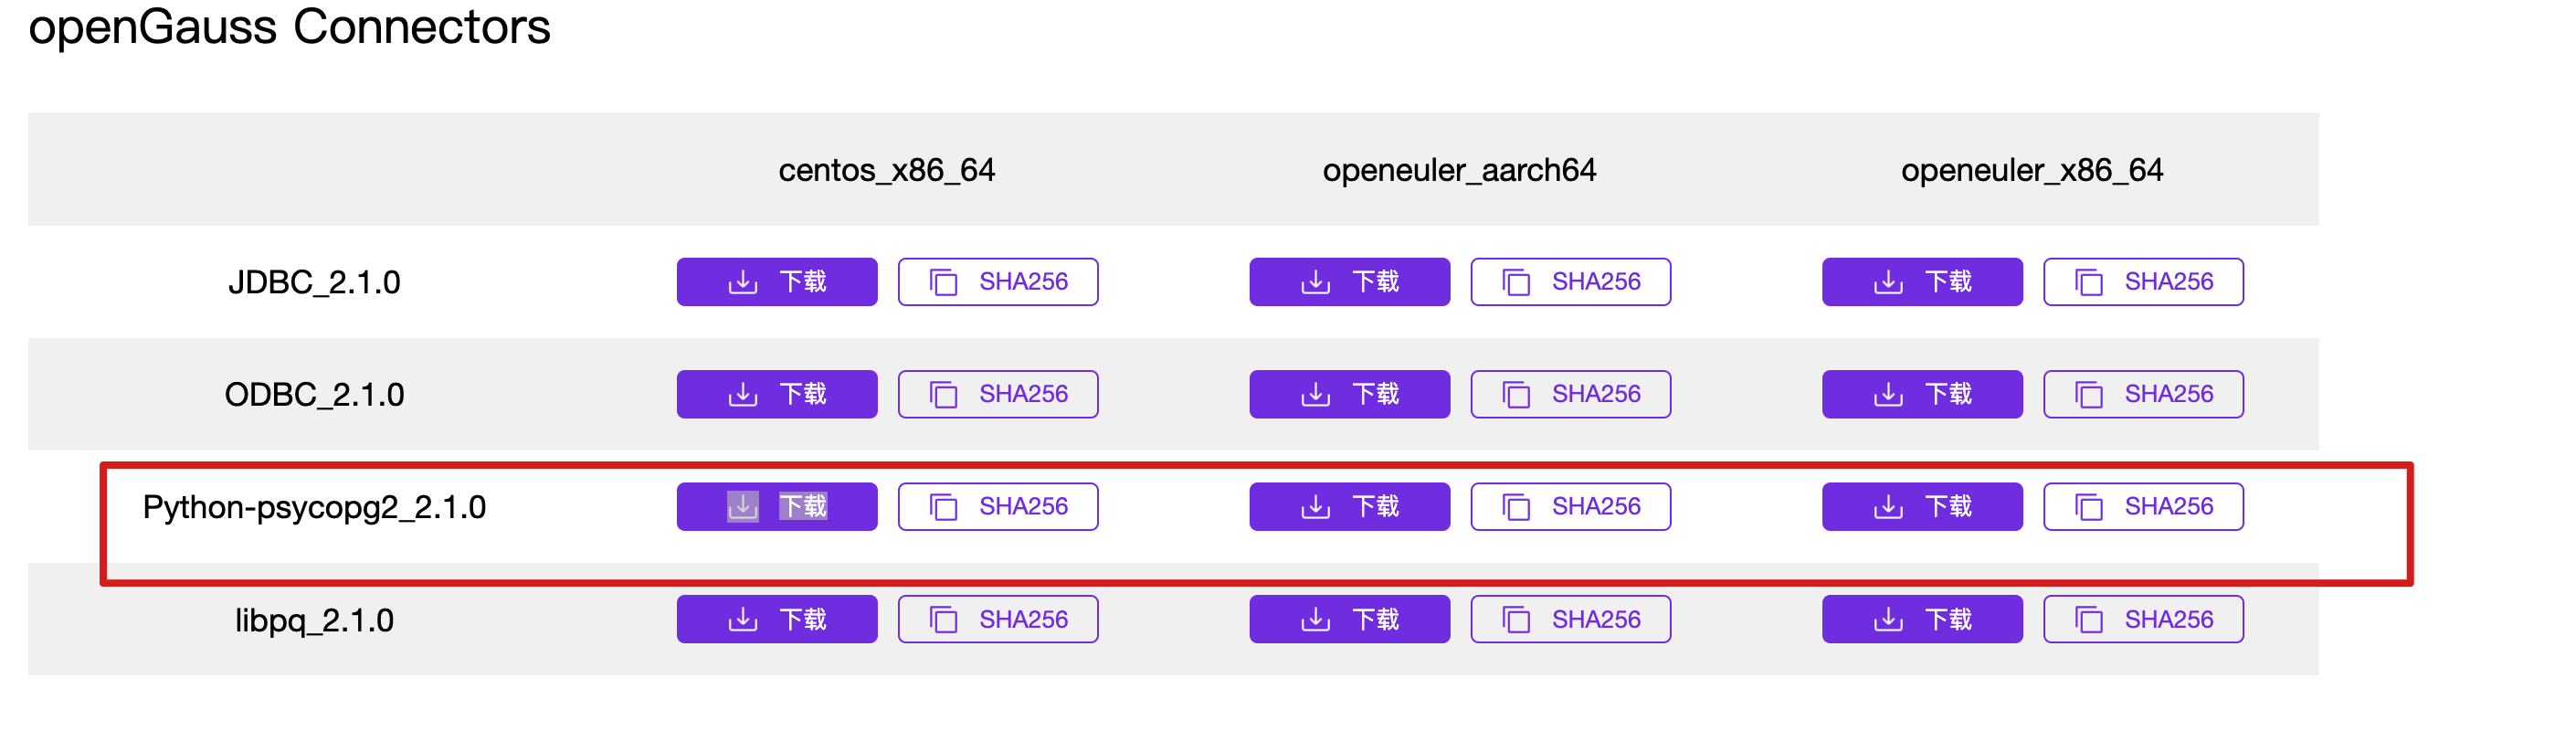Copy SHA256 for libpq openeuler_x86_64
2576x742 pixels.
tap(2143, 620)
